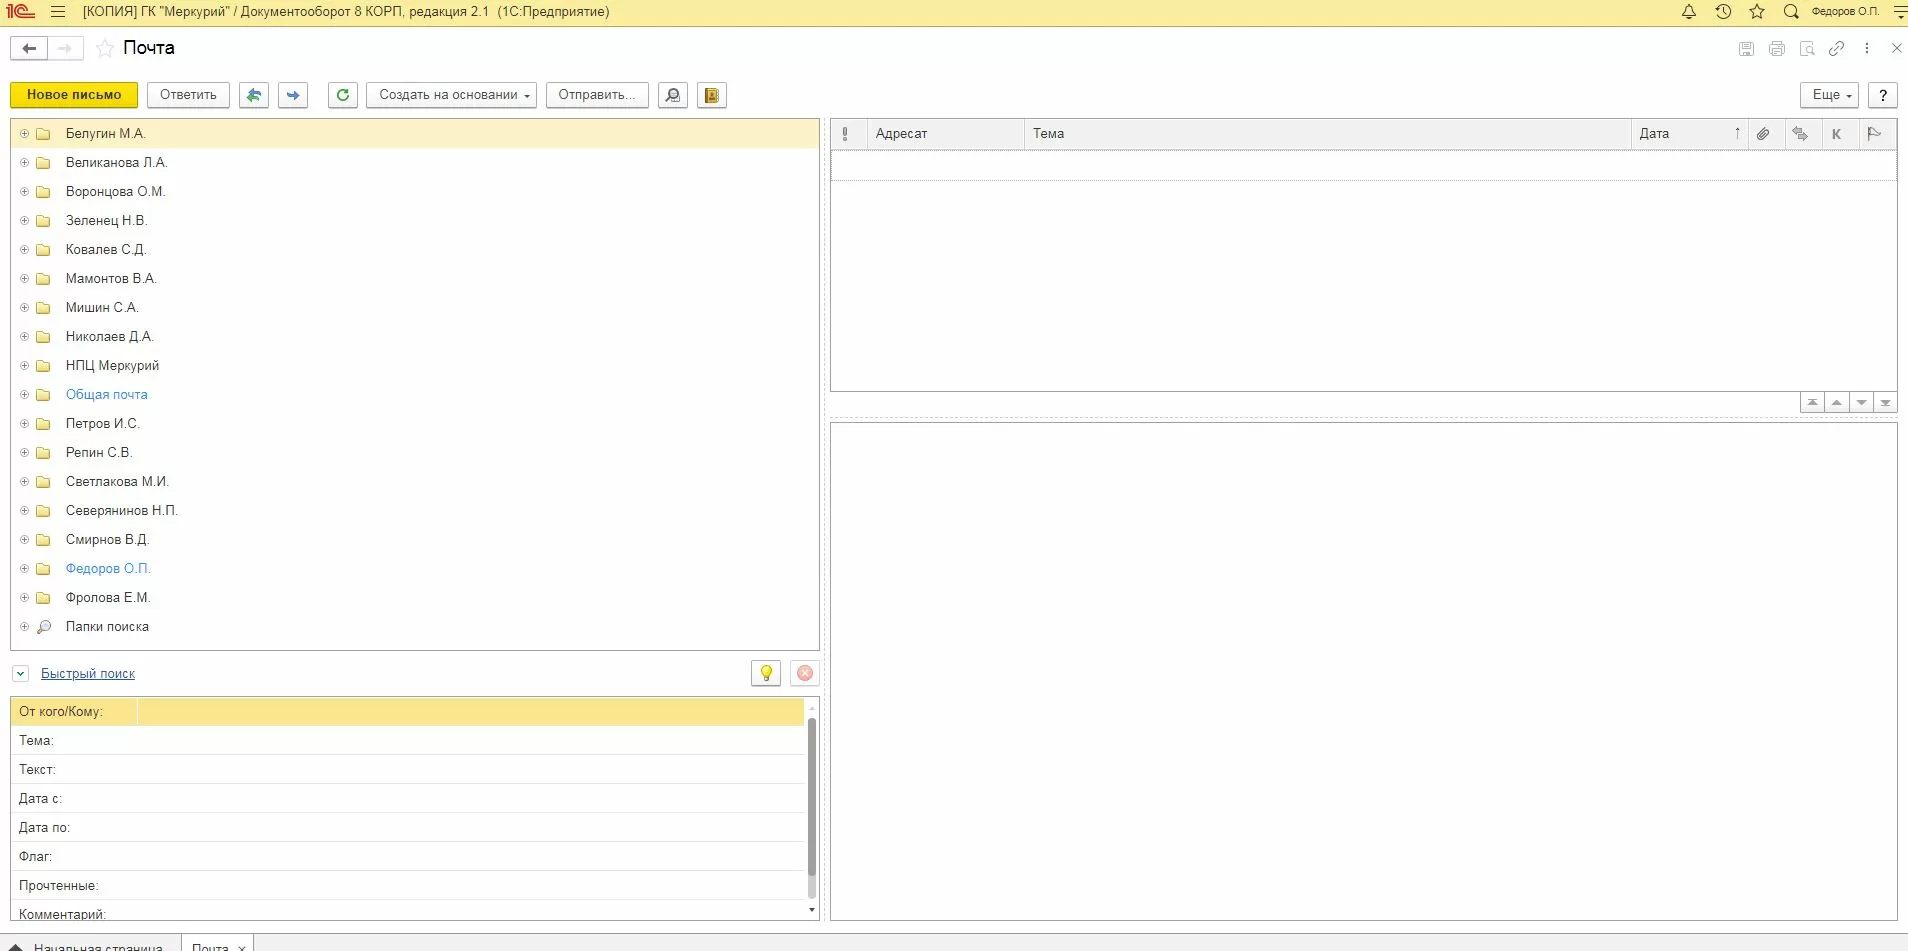Sort by the Адресат column header
Viewport: 1908px width, 951px height.
[x=945, y=134]
